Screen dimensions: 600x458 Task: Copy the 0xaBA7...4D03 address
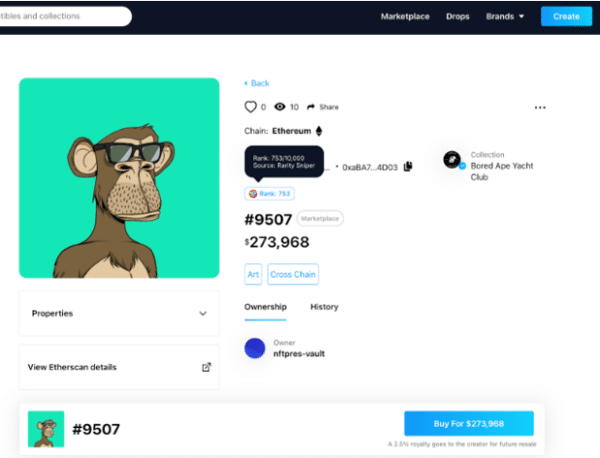[408, 166]
